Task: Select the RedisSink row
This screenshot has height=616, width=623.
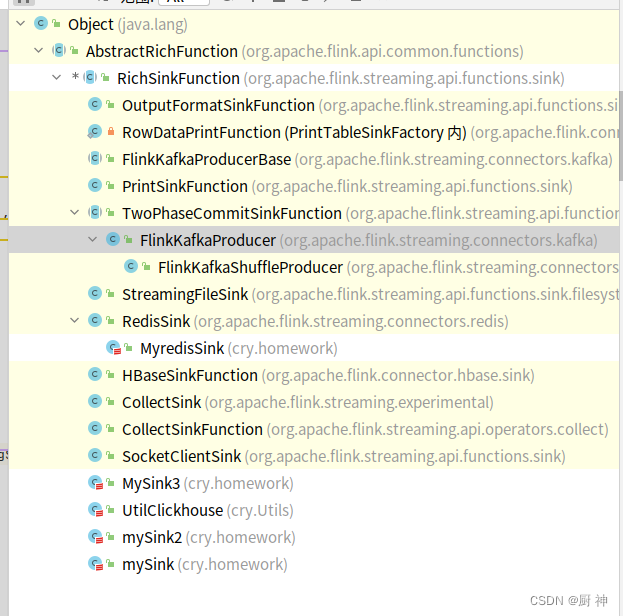Action: point(314,321)
